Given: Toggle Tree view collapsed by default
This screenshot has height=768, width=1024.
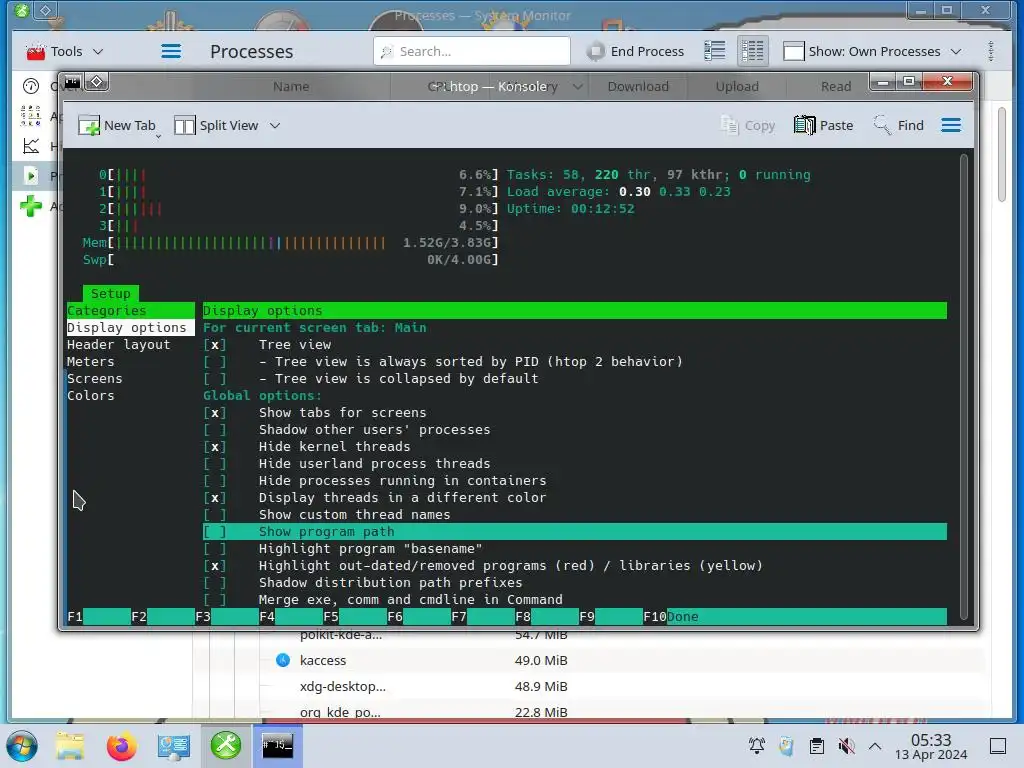Looking at the screenshot, I should tap(214, 379).
